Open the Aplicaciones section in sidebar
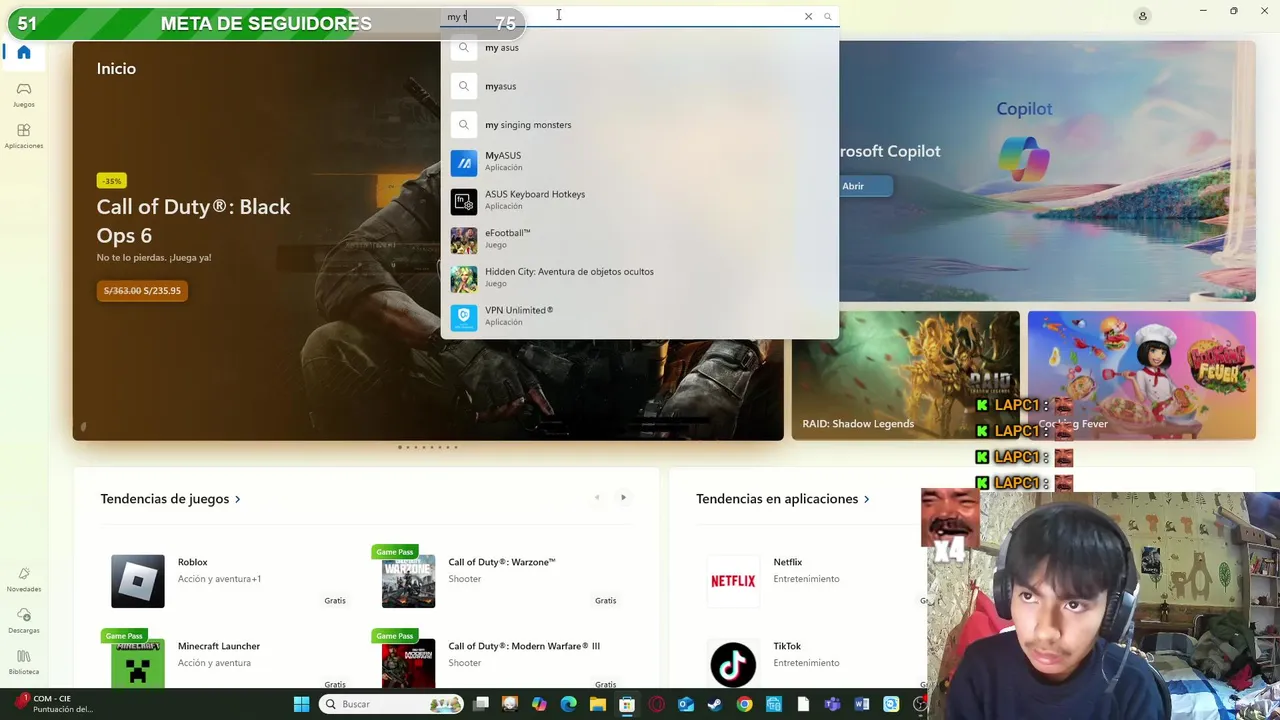The width and height of the screenshot is (1280, 720). point(24,136)
